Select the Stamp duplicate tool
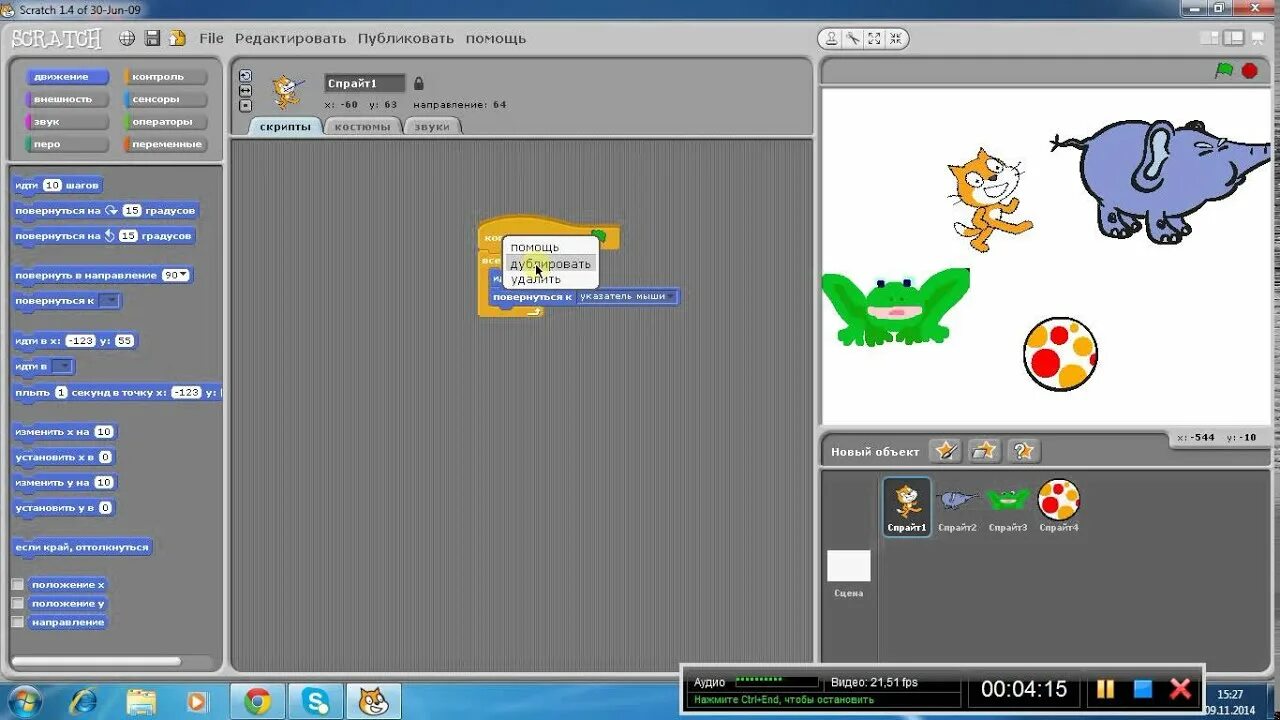Screen dimensions: 1280x720 830,38
